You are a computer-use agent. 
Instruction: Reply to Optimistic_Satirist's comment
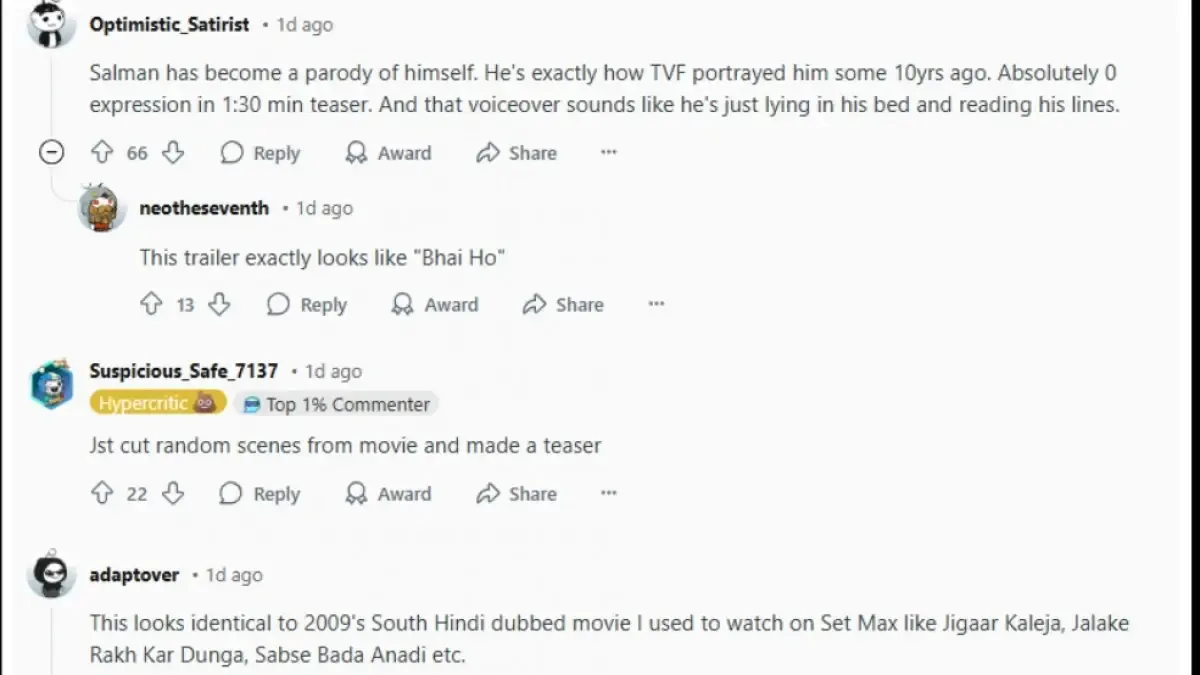(x=260, y=153)
